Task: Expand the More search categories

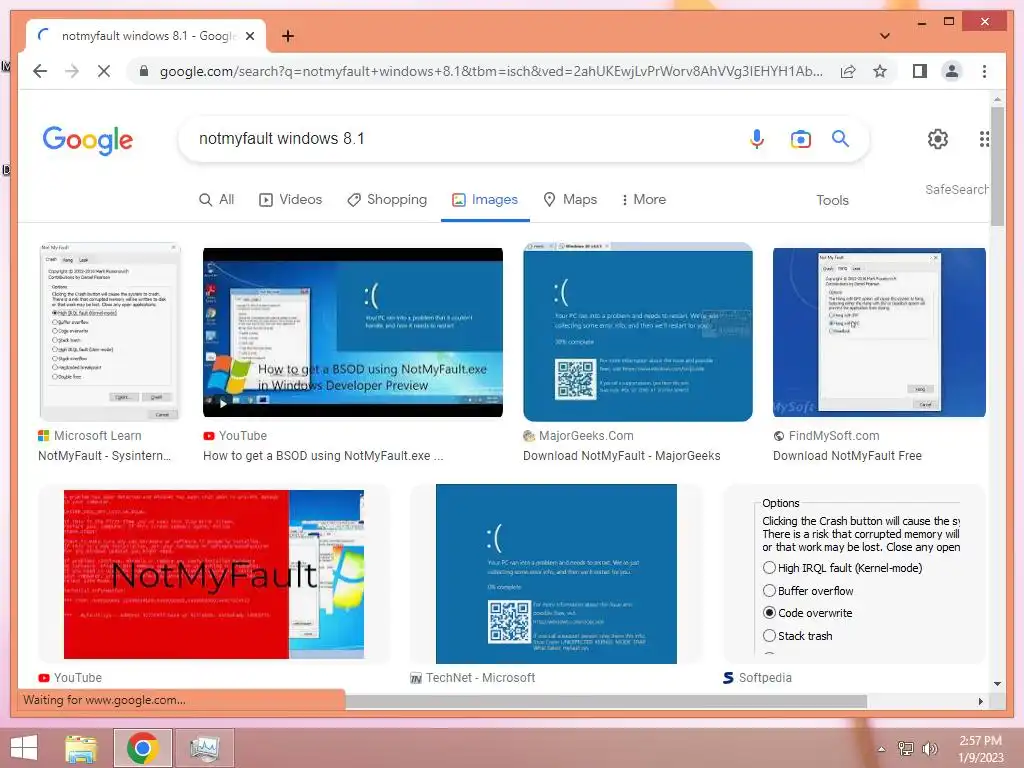Action: (643, 200)
